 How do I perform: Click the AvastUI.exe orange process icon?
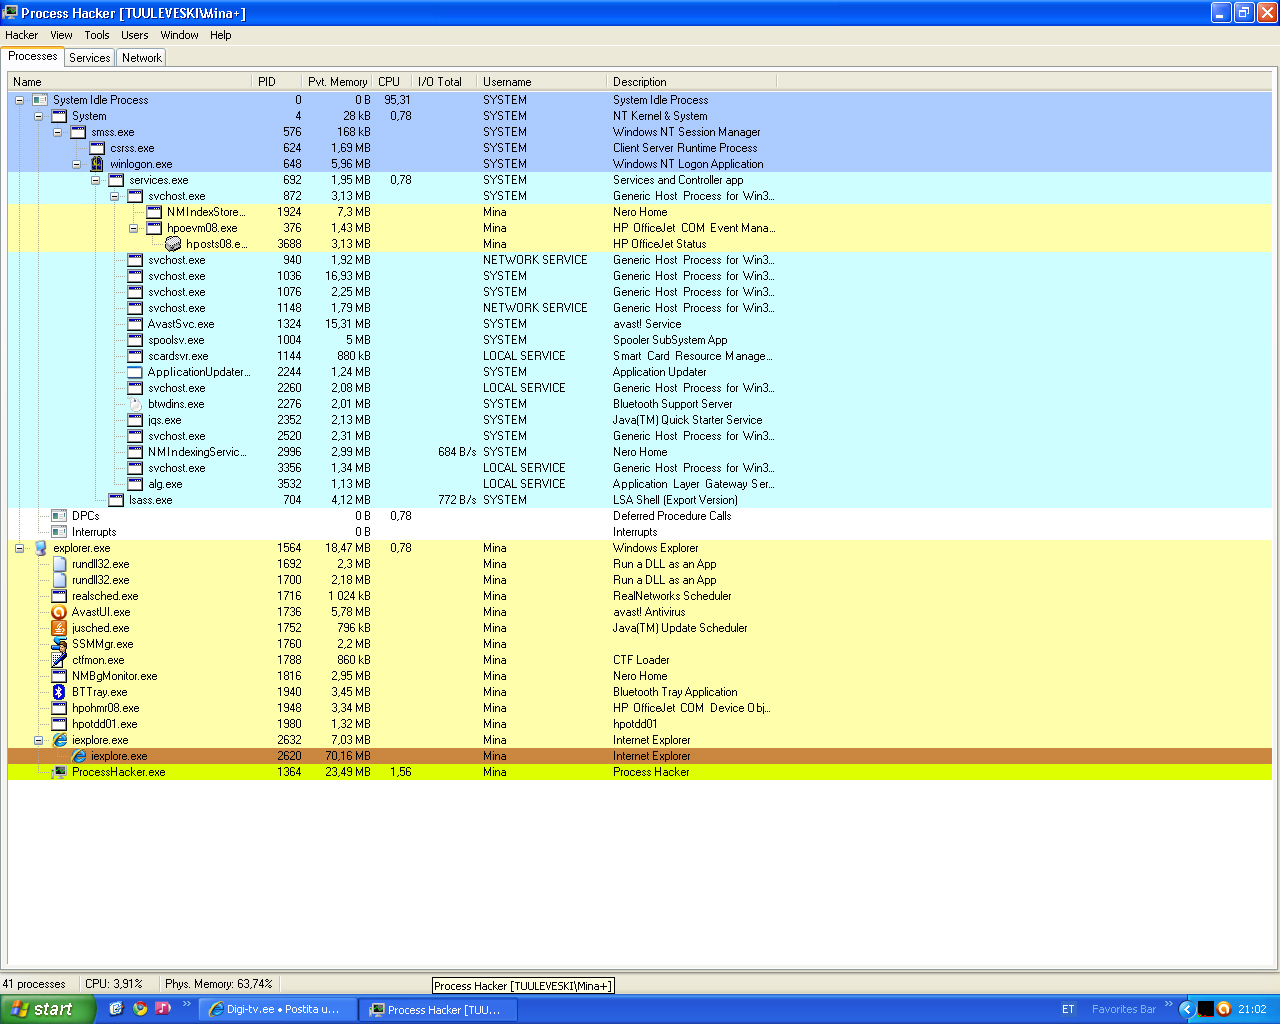click(59, 612)
